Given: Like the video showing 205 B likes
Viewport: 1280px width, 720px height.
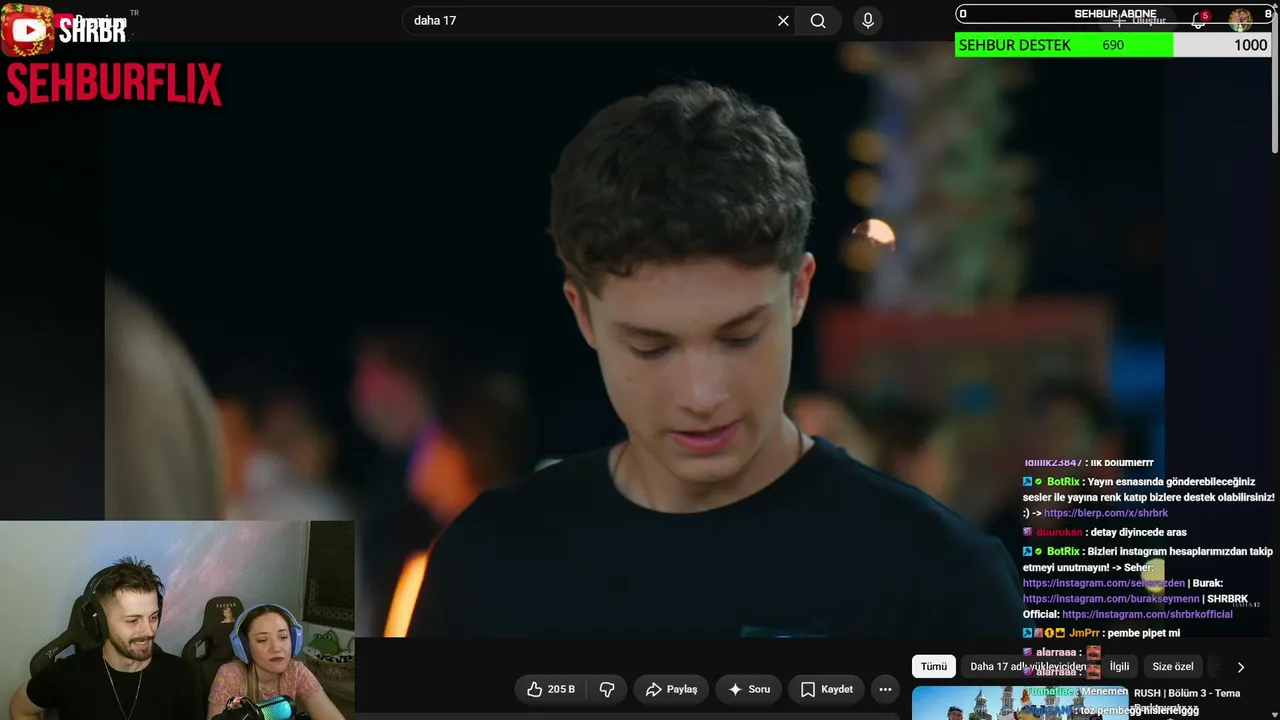Looking at the screenshot, I should point(551,689).
